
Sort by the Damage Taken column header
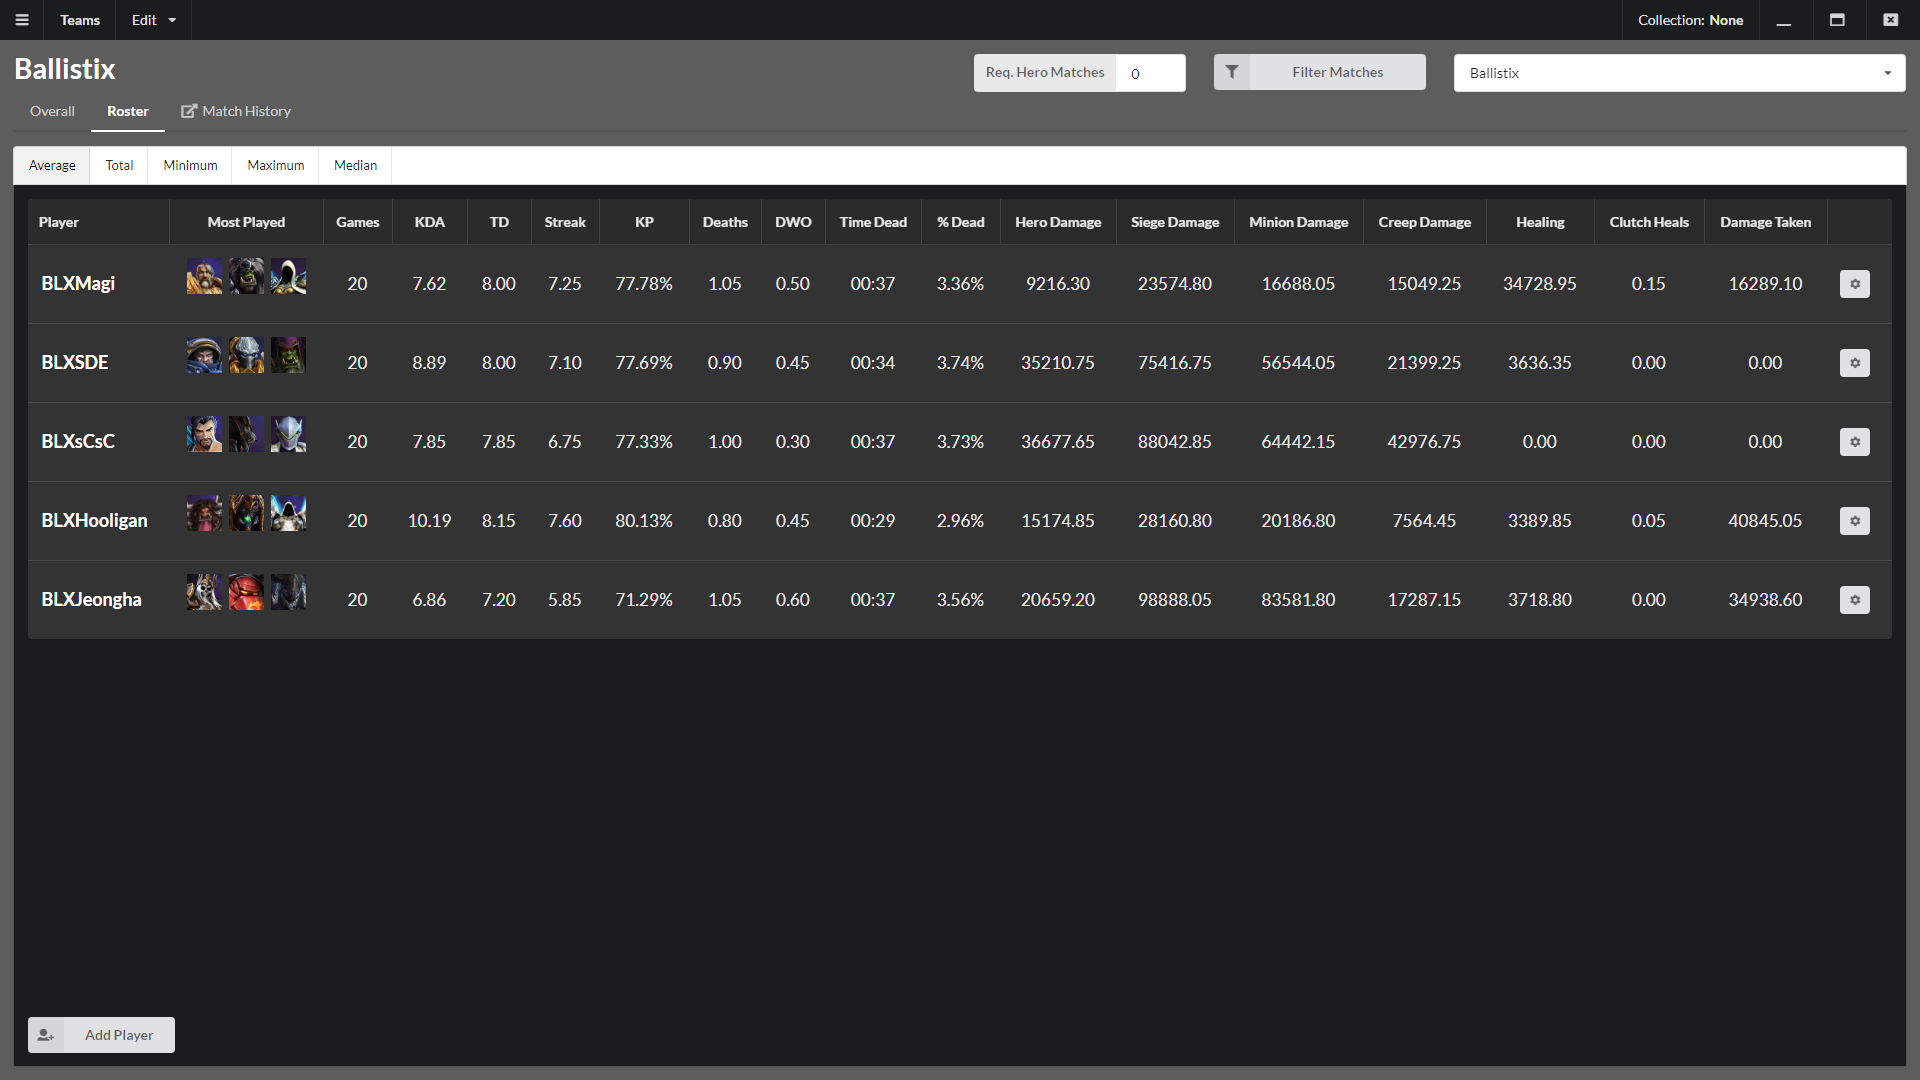pos(1766,222)
